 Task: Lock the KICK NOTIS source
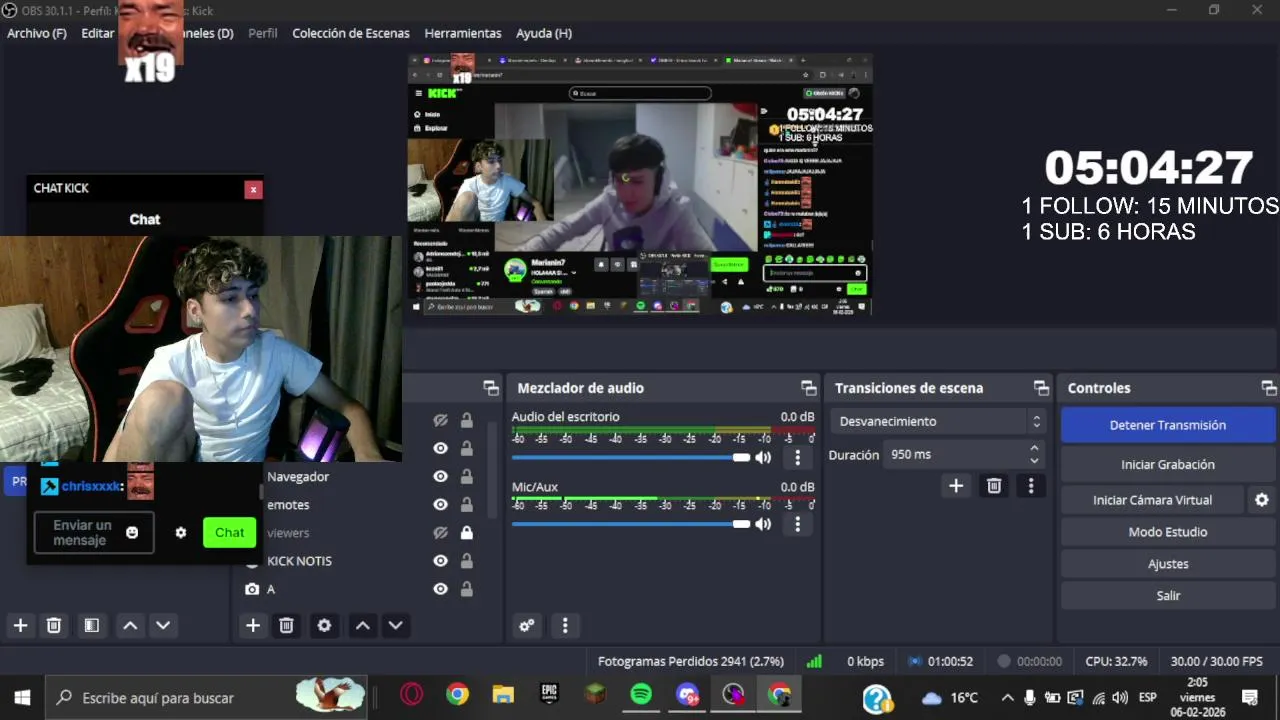coord(466,561)
